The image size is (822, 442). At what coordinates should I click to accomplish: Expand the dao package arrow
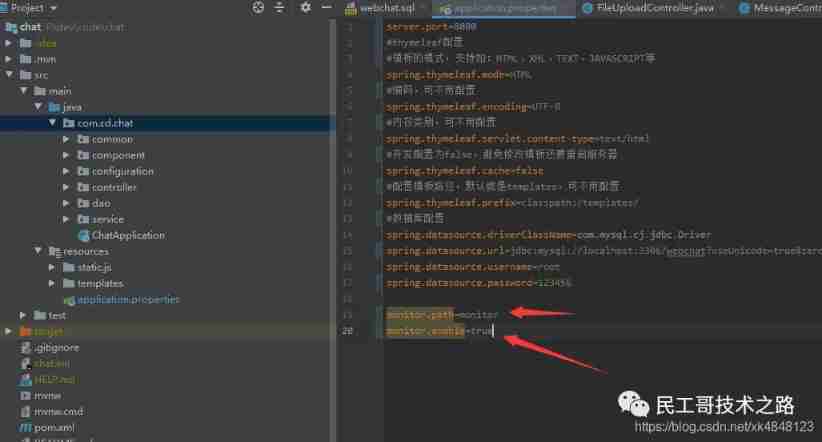tap(66, 203)
